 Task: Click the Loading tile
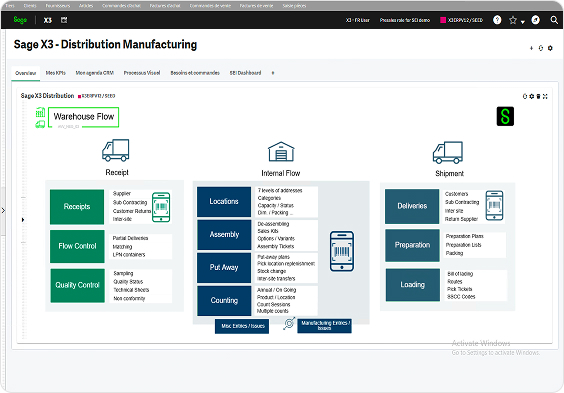(413, 285)
